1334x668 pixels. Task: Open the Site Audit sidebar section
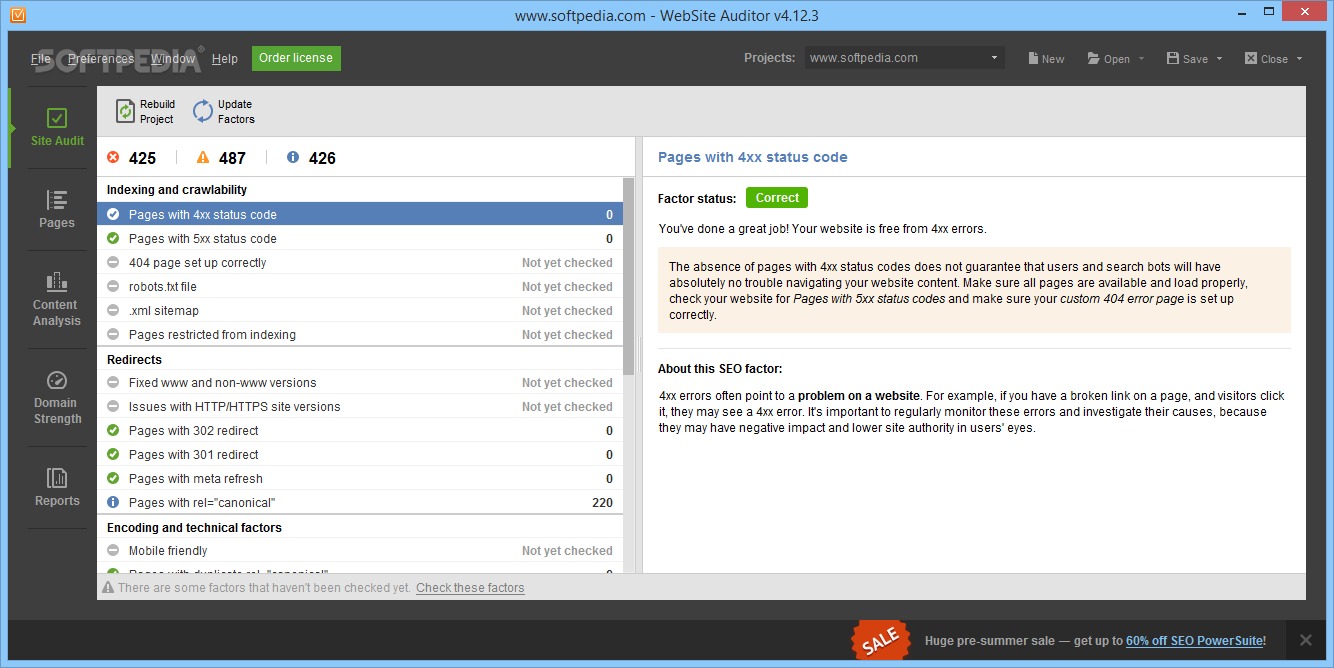57,128
